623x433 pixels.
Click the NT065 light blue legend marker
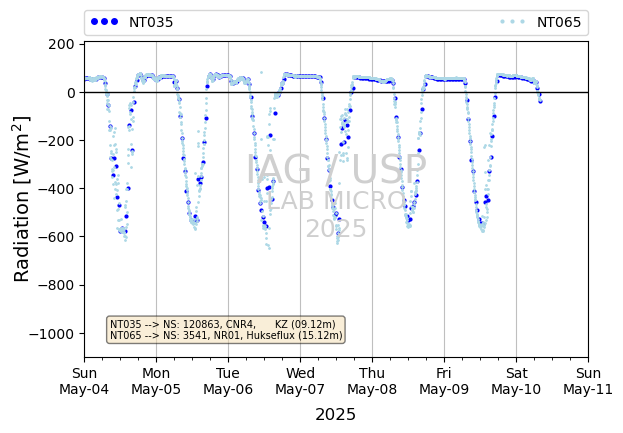point(513,22)
